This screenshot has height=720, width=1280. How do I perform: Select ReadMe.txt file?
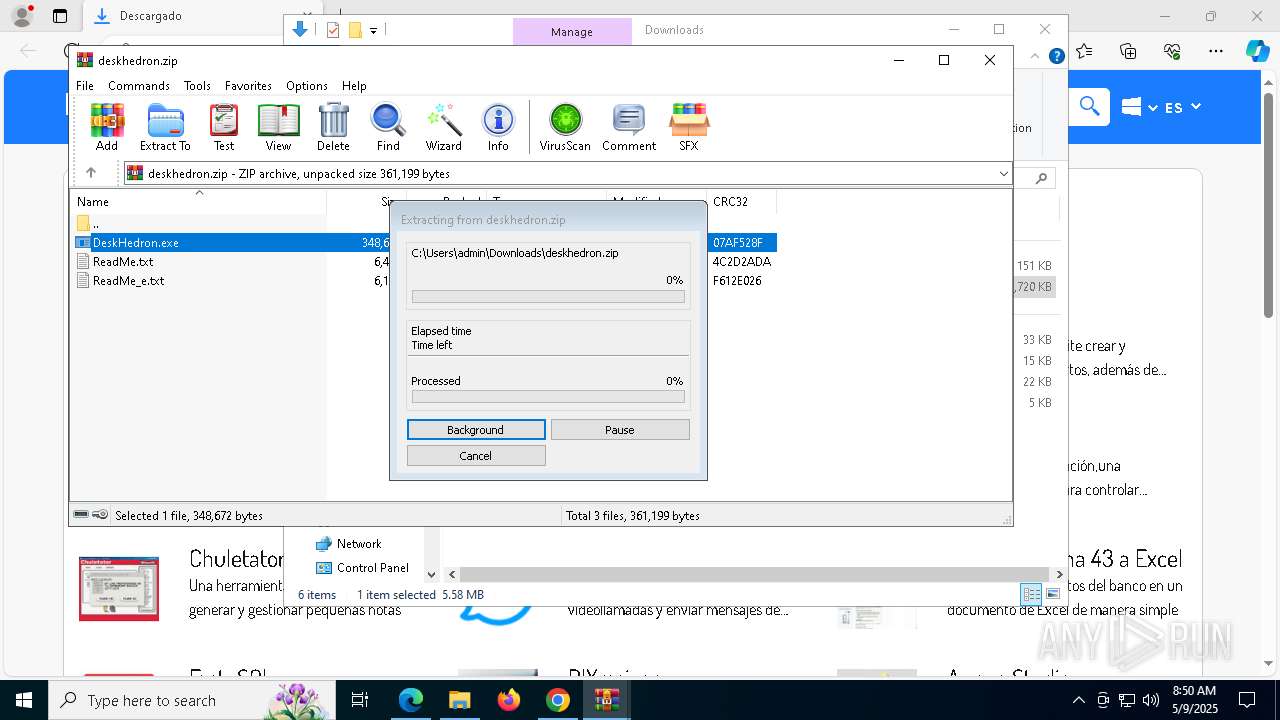click(123, 262)
